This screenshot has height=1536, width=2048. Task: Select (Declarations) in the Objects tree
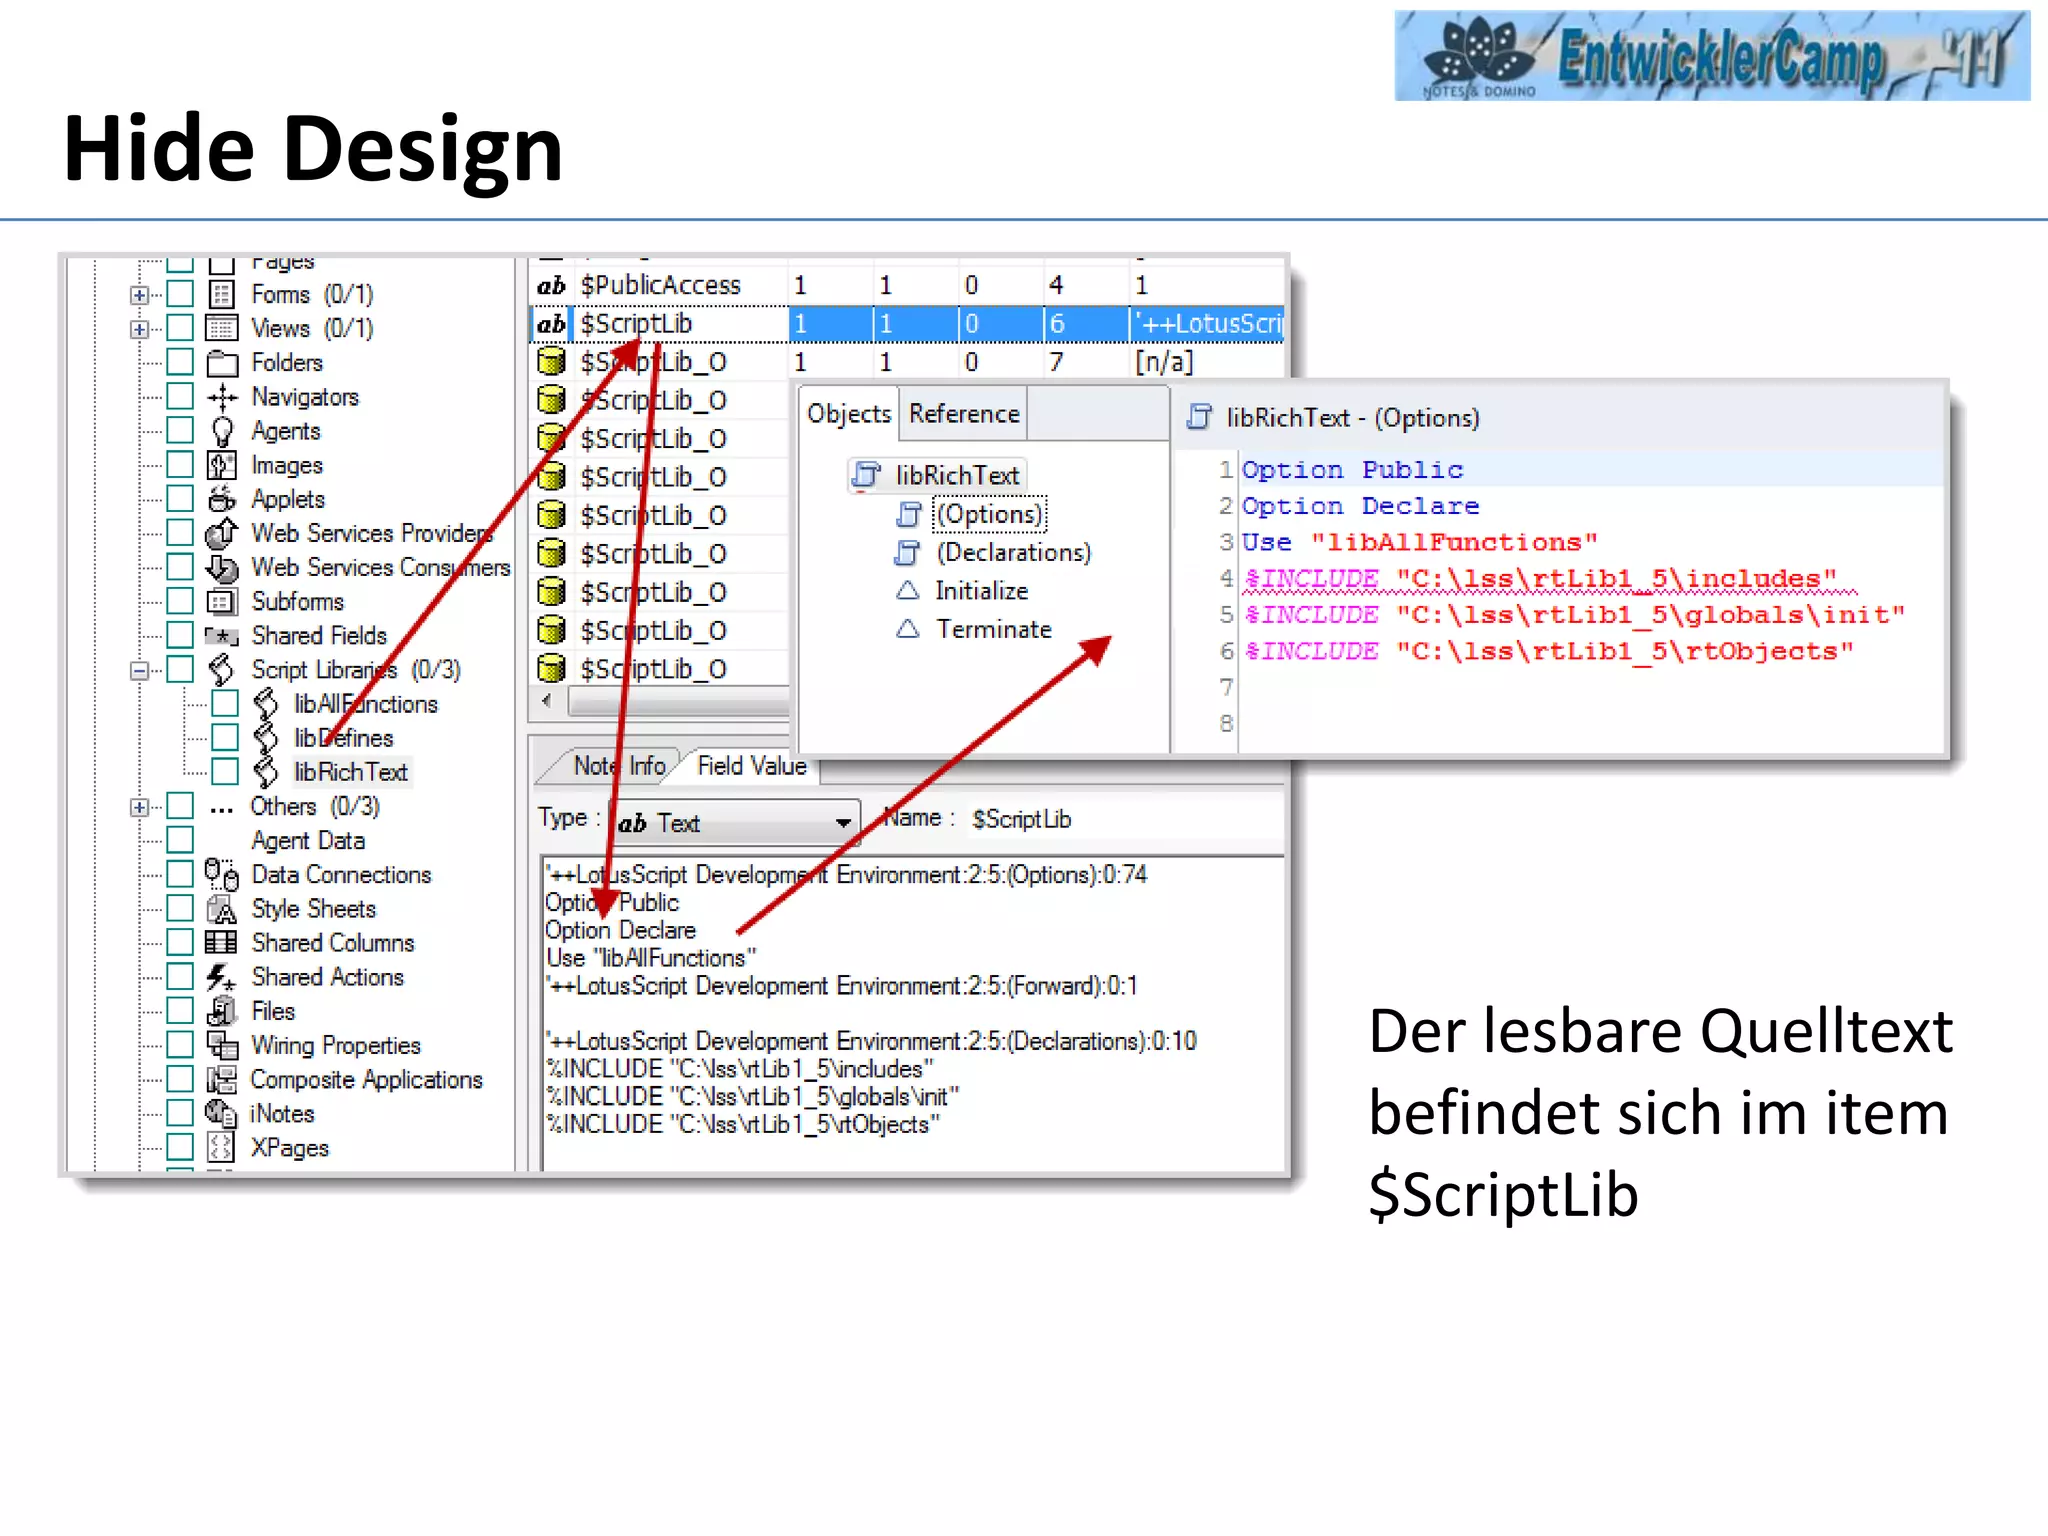(x=1013, y=552)
